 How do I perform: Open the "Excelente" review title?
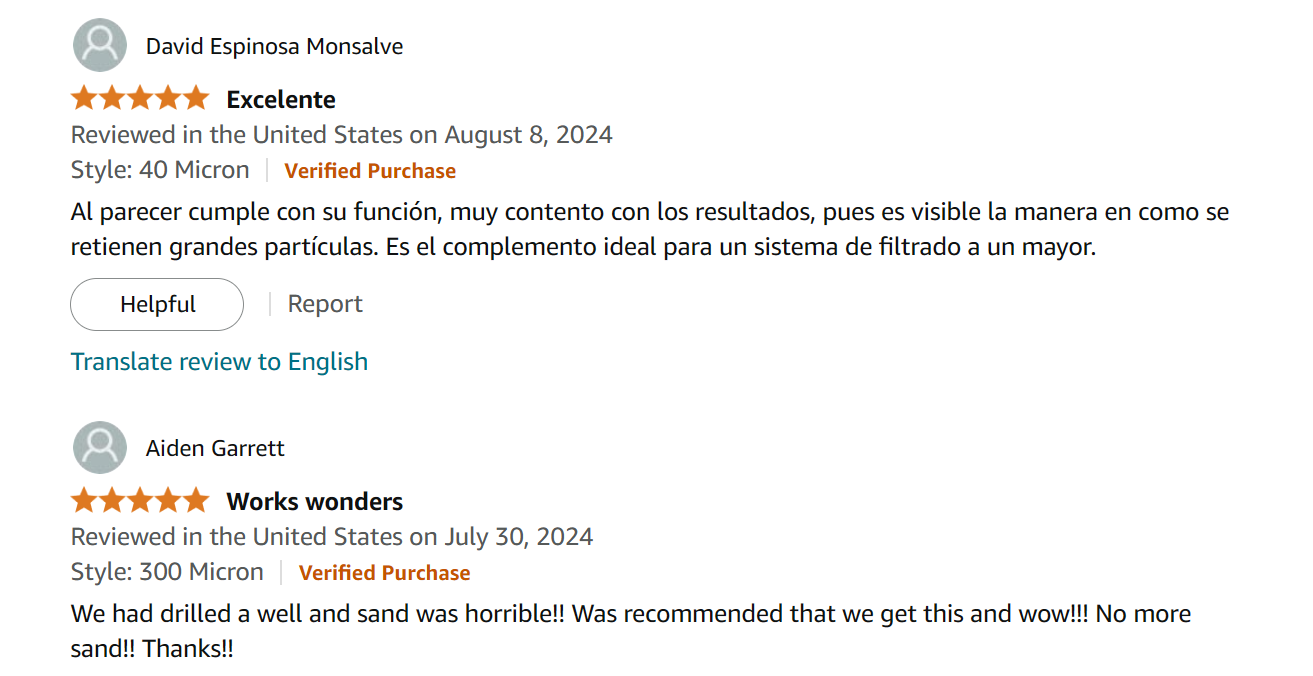[x=281, y=99]
